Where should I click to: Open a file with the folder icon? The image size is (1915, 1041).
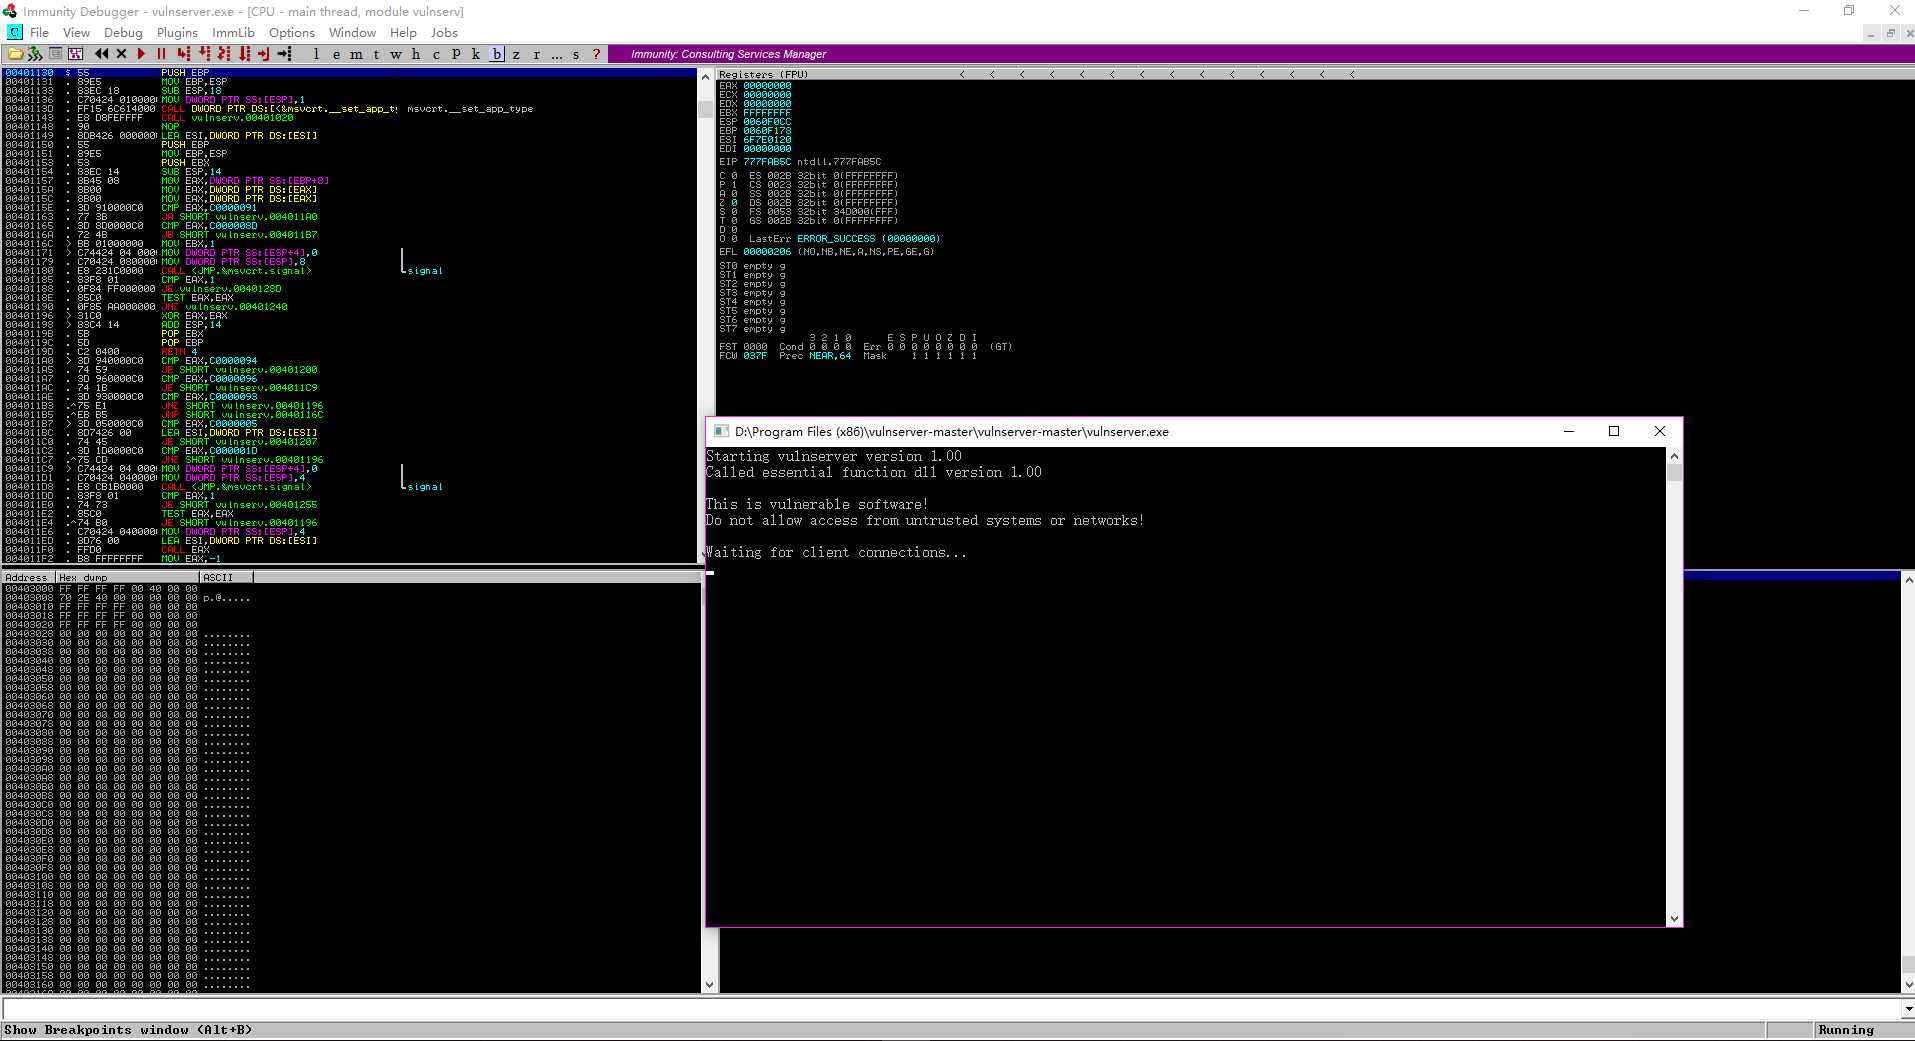click(15, 54)
